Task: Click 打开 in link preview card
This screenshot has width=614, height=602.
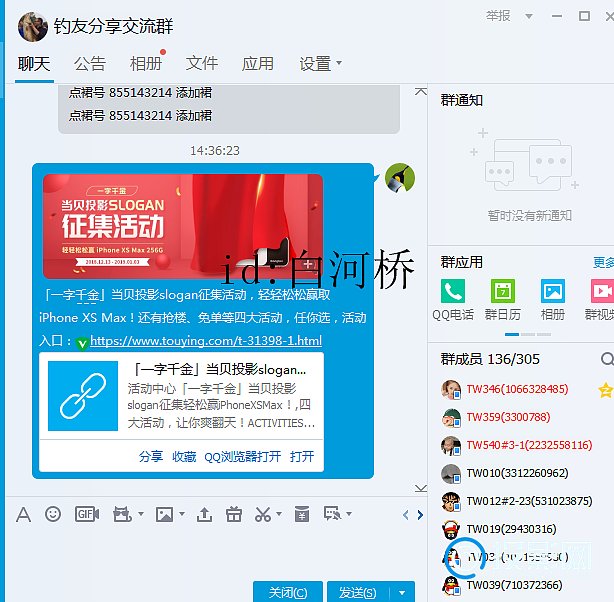Action: click(x=302, y=456)
